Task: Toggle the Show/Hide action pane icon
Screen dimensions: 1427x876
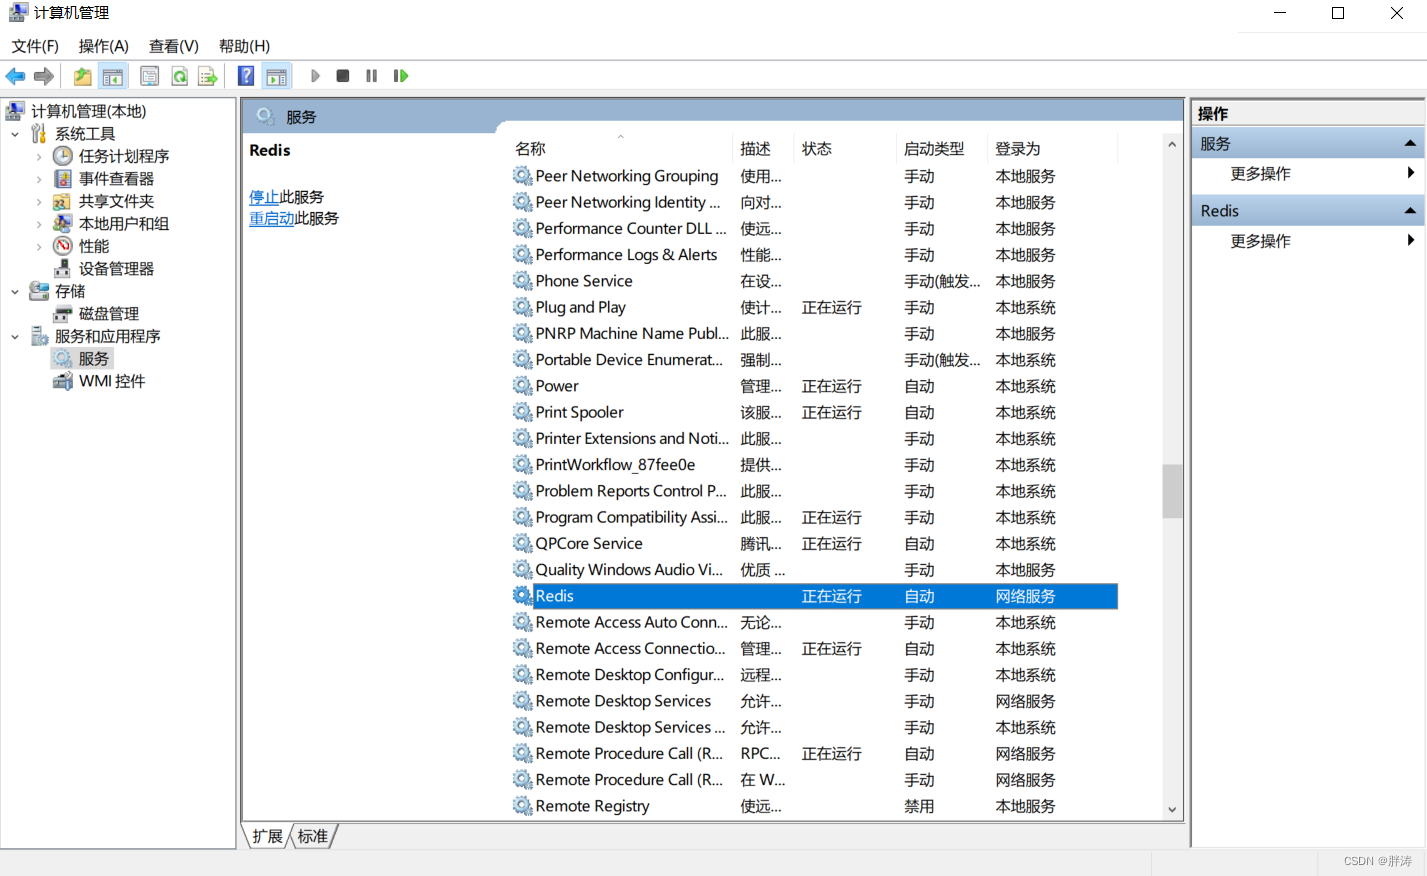Action: tap(277, 76)
